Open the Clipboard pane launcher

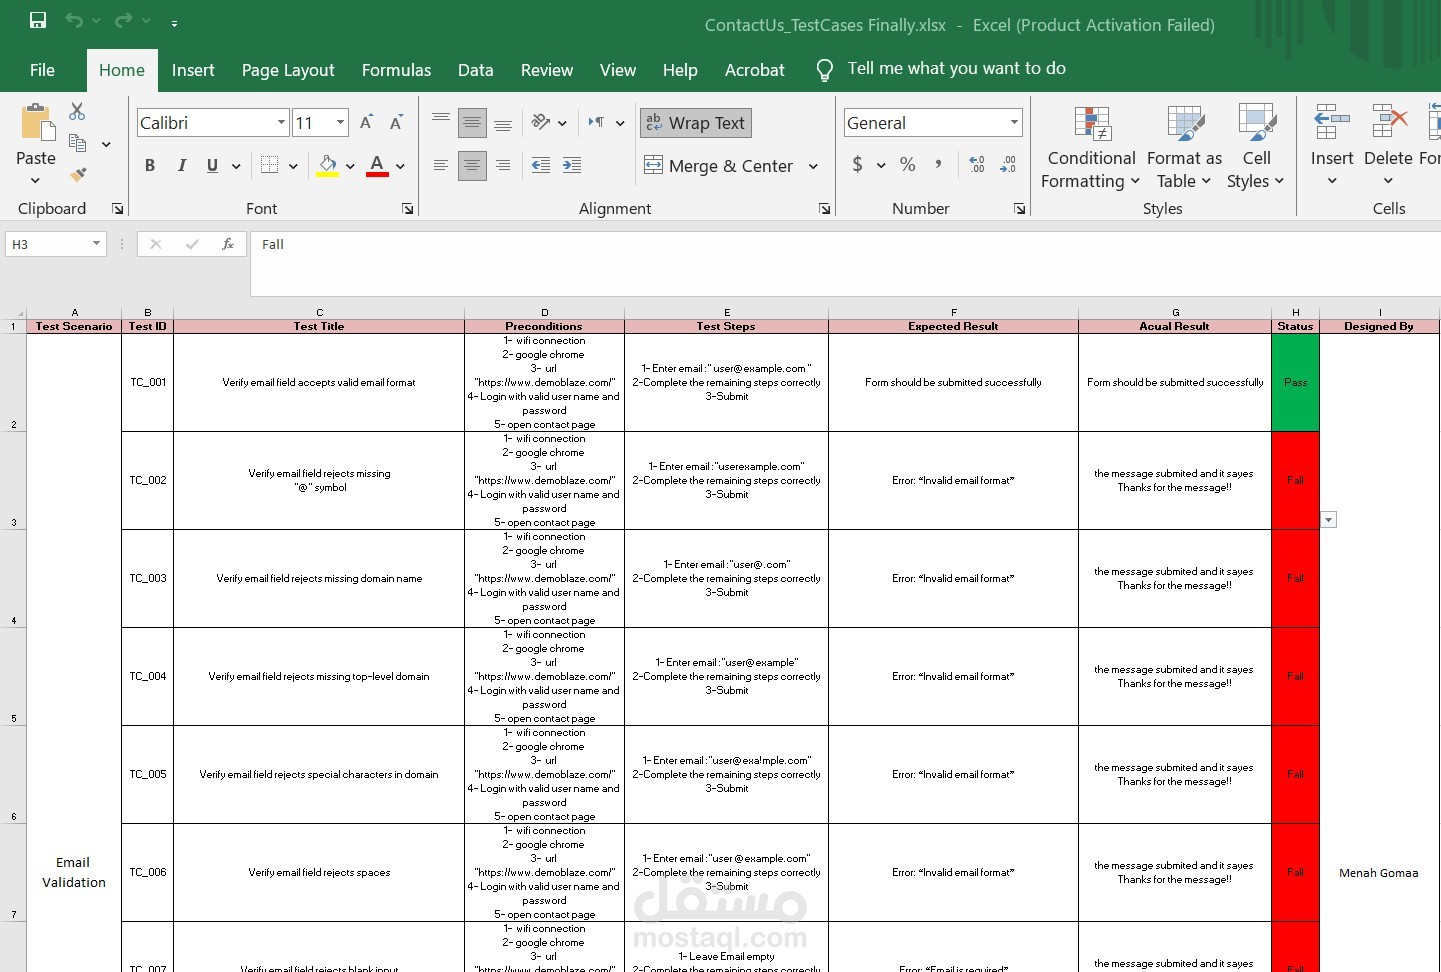(118, 209)
